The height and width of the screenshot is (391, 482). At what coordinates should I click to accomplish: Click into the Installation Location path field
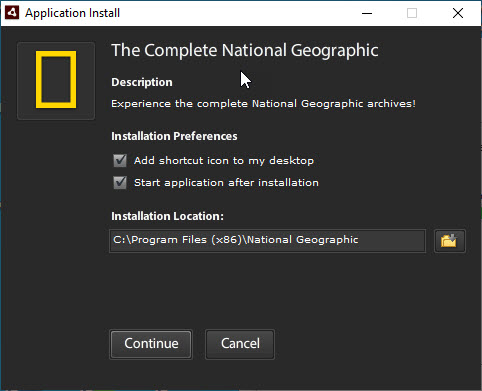tap(268, 241)
